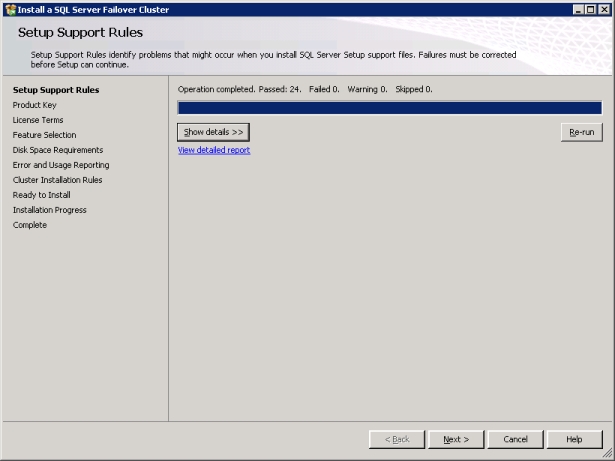Maximize the installer window

pyautogui.click(x=591, y=10)
